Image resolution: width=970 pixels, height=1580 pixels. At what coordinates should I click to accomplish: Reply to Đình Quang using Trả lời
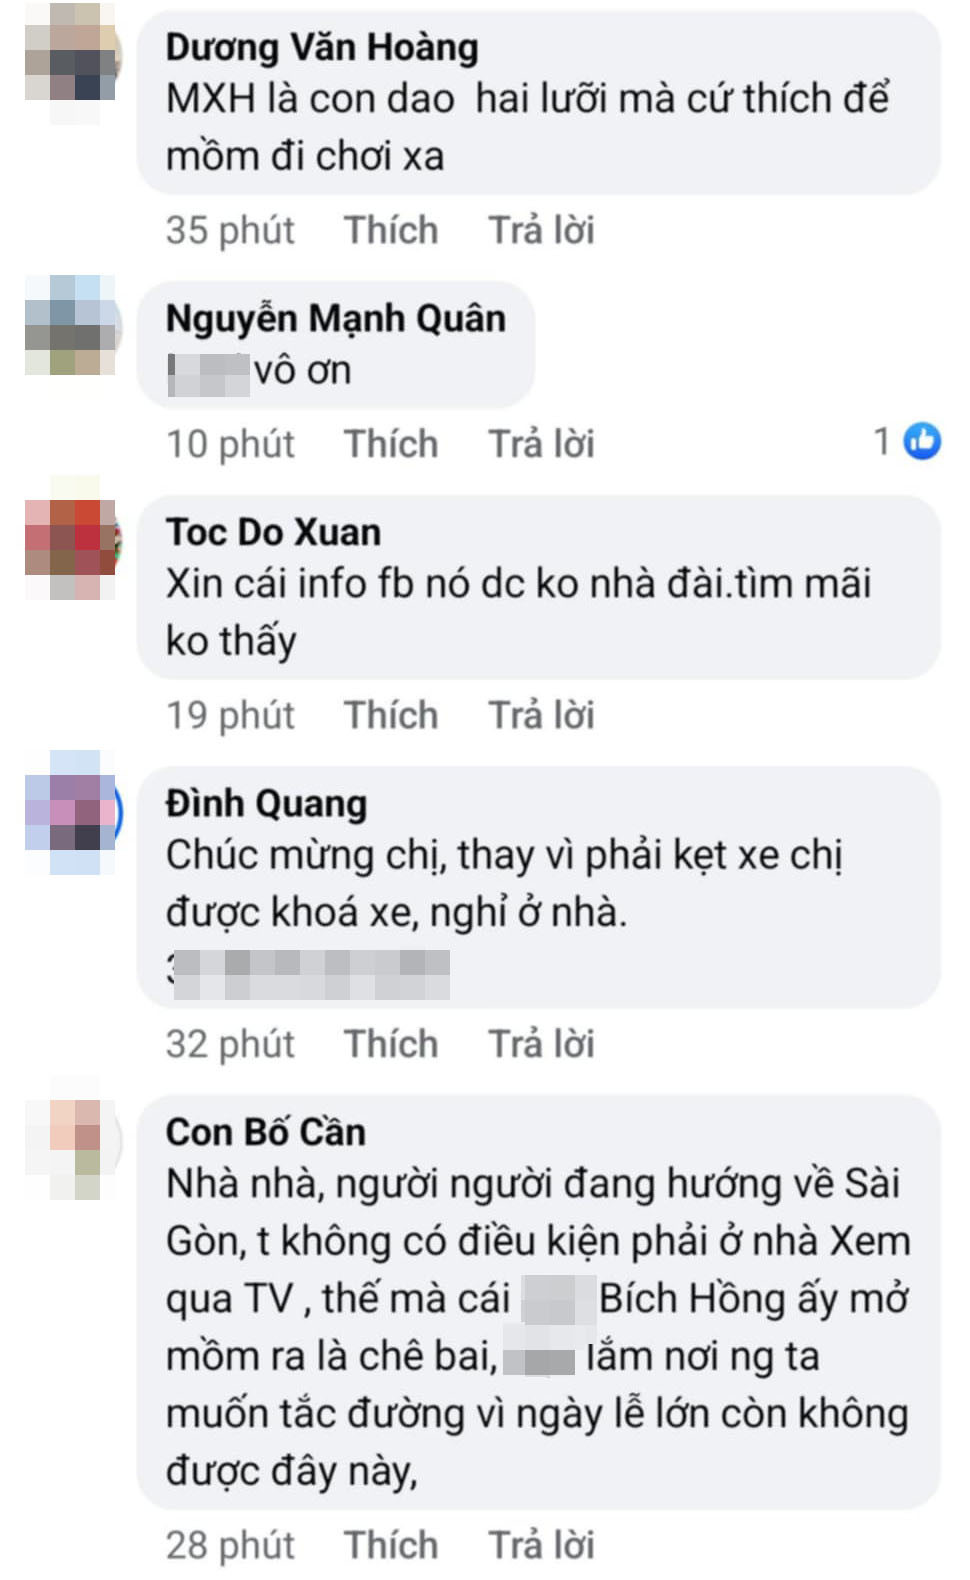pos(539,1044)
